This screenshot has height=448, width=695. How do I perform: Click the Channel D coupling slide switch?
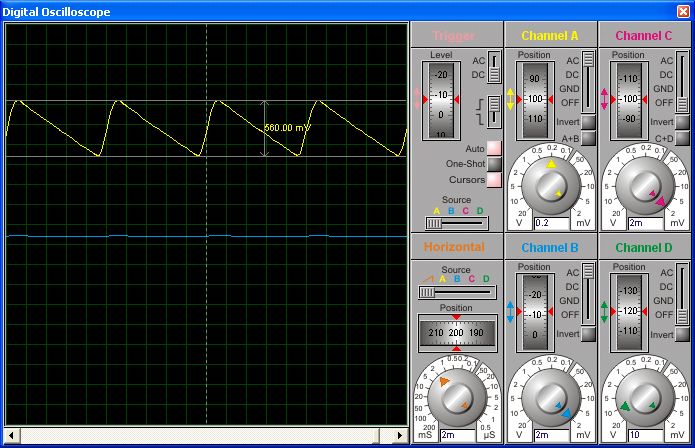pyautogui.click(x=683, y=293)
